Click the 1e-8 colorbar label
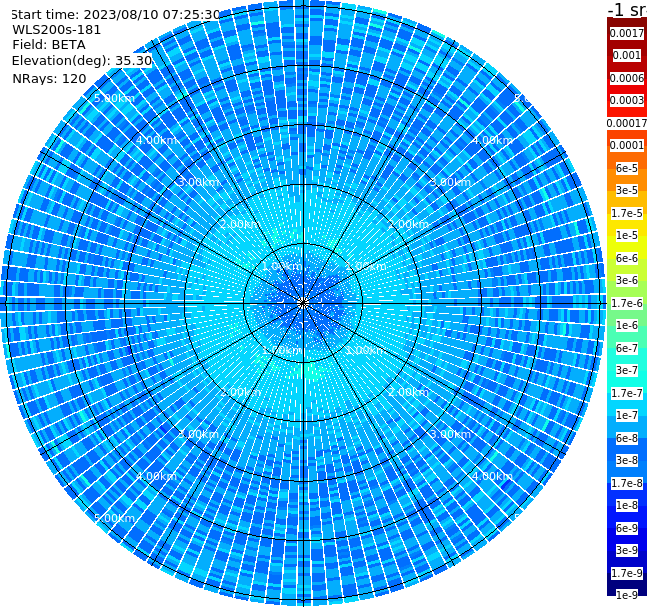Screen dimensions: 647x607 tap(627, 505)
